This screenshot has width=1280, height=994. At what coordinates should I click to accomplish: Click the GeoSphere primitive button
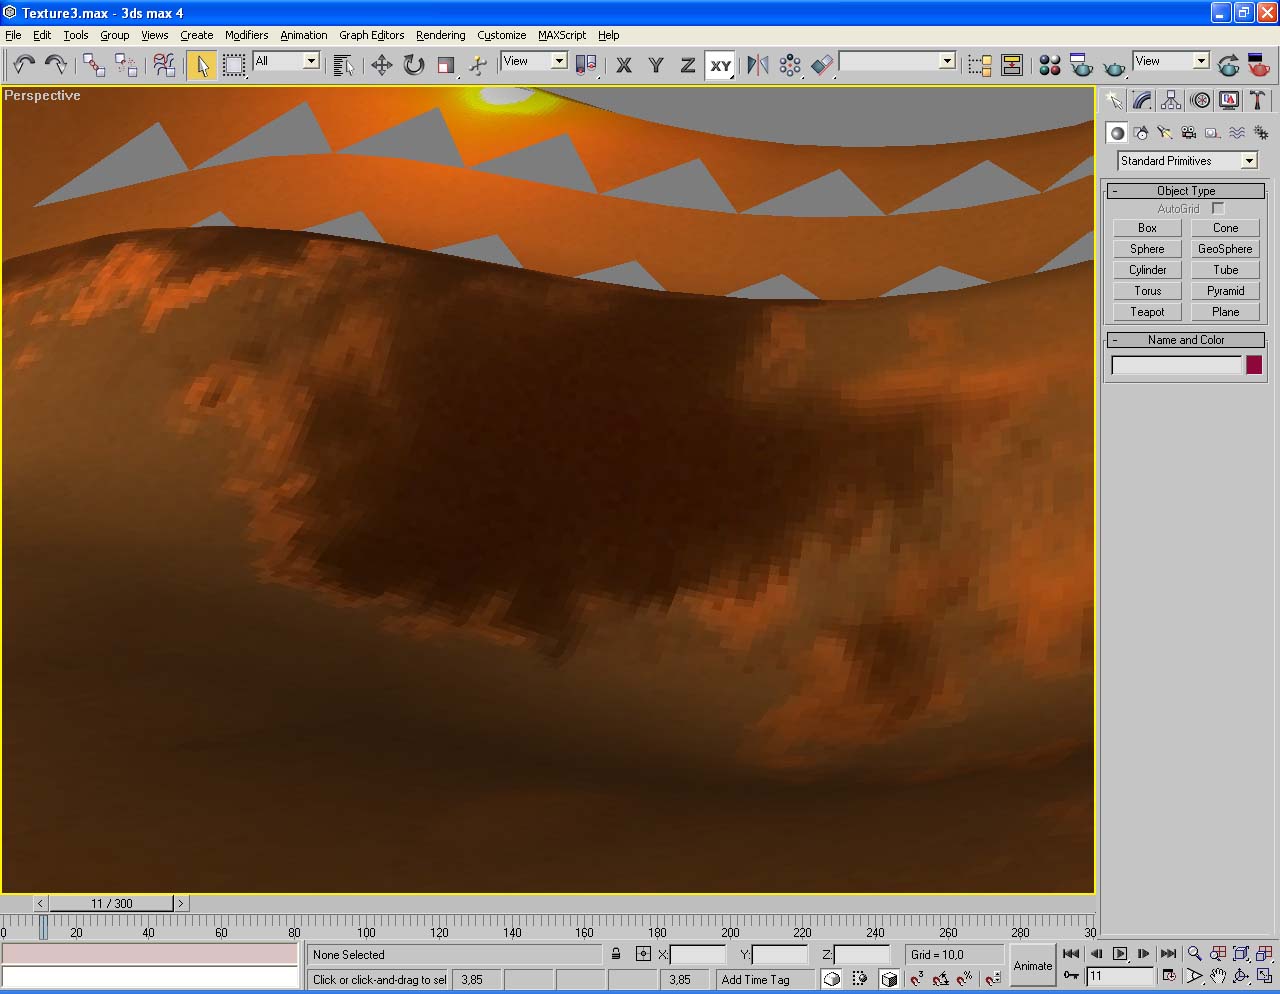coord(1225,249)
